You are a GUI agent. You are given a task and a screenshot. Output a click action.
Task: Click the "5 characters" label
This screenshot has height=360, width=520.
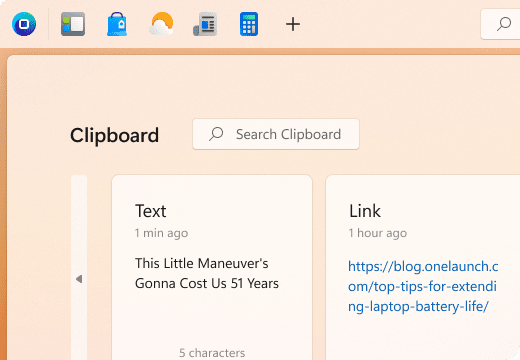(x=212, y=353)
